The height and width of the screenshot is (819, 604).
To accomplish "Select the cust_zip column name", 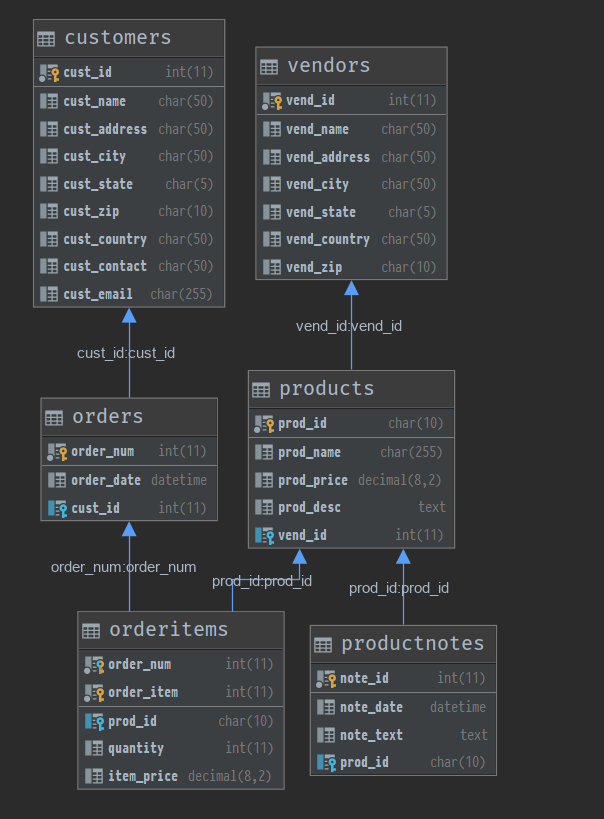I will point(91,212).
